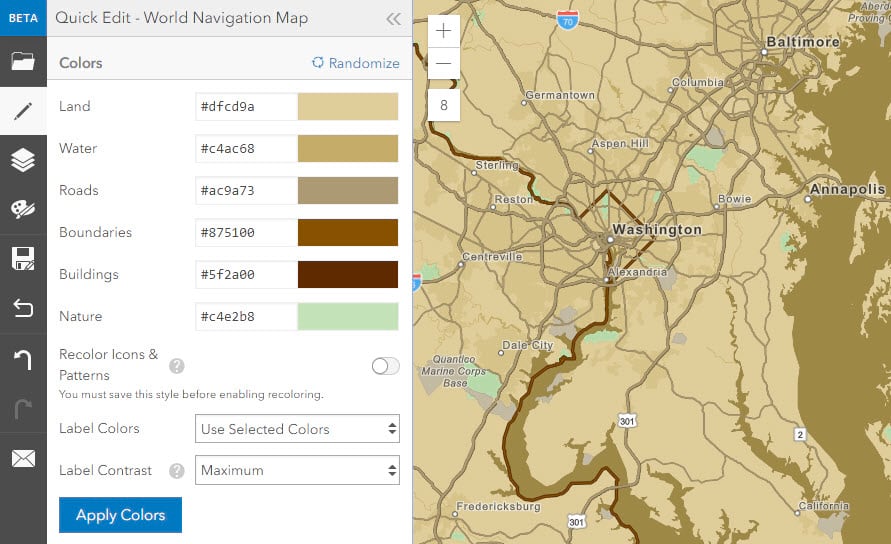Click the Route 2 shield on the map
Viewport: 891px width, 544px height.
click(800, 435)
